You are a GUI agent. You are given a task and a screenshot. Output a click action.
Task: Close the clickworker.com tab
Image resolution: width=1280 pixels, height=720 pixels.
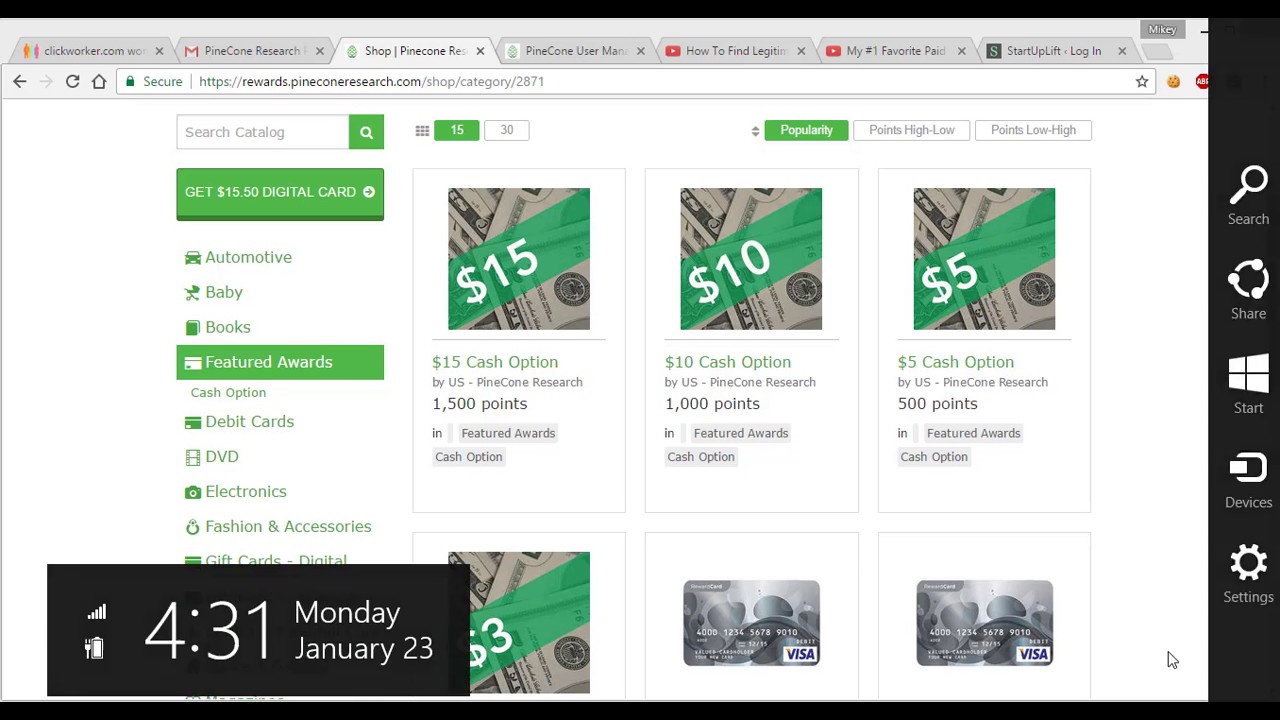pos(159,51)
